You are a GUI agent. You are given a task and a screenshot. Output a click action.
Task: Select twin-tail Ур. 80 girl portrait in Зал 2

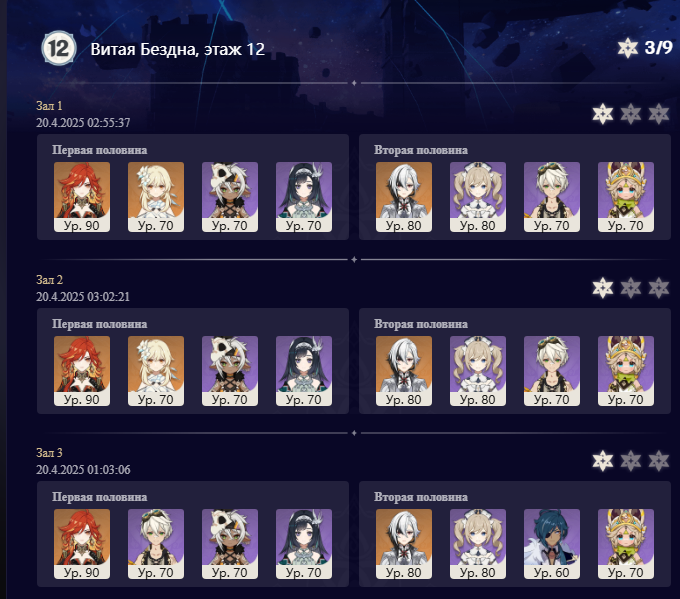pos(478,371)
